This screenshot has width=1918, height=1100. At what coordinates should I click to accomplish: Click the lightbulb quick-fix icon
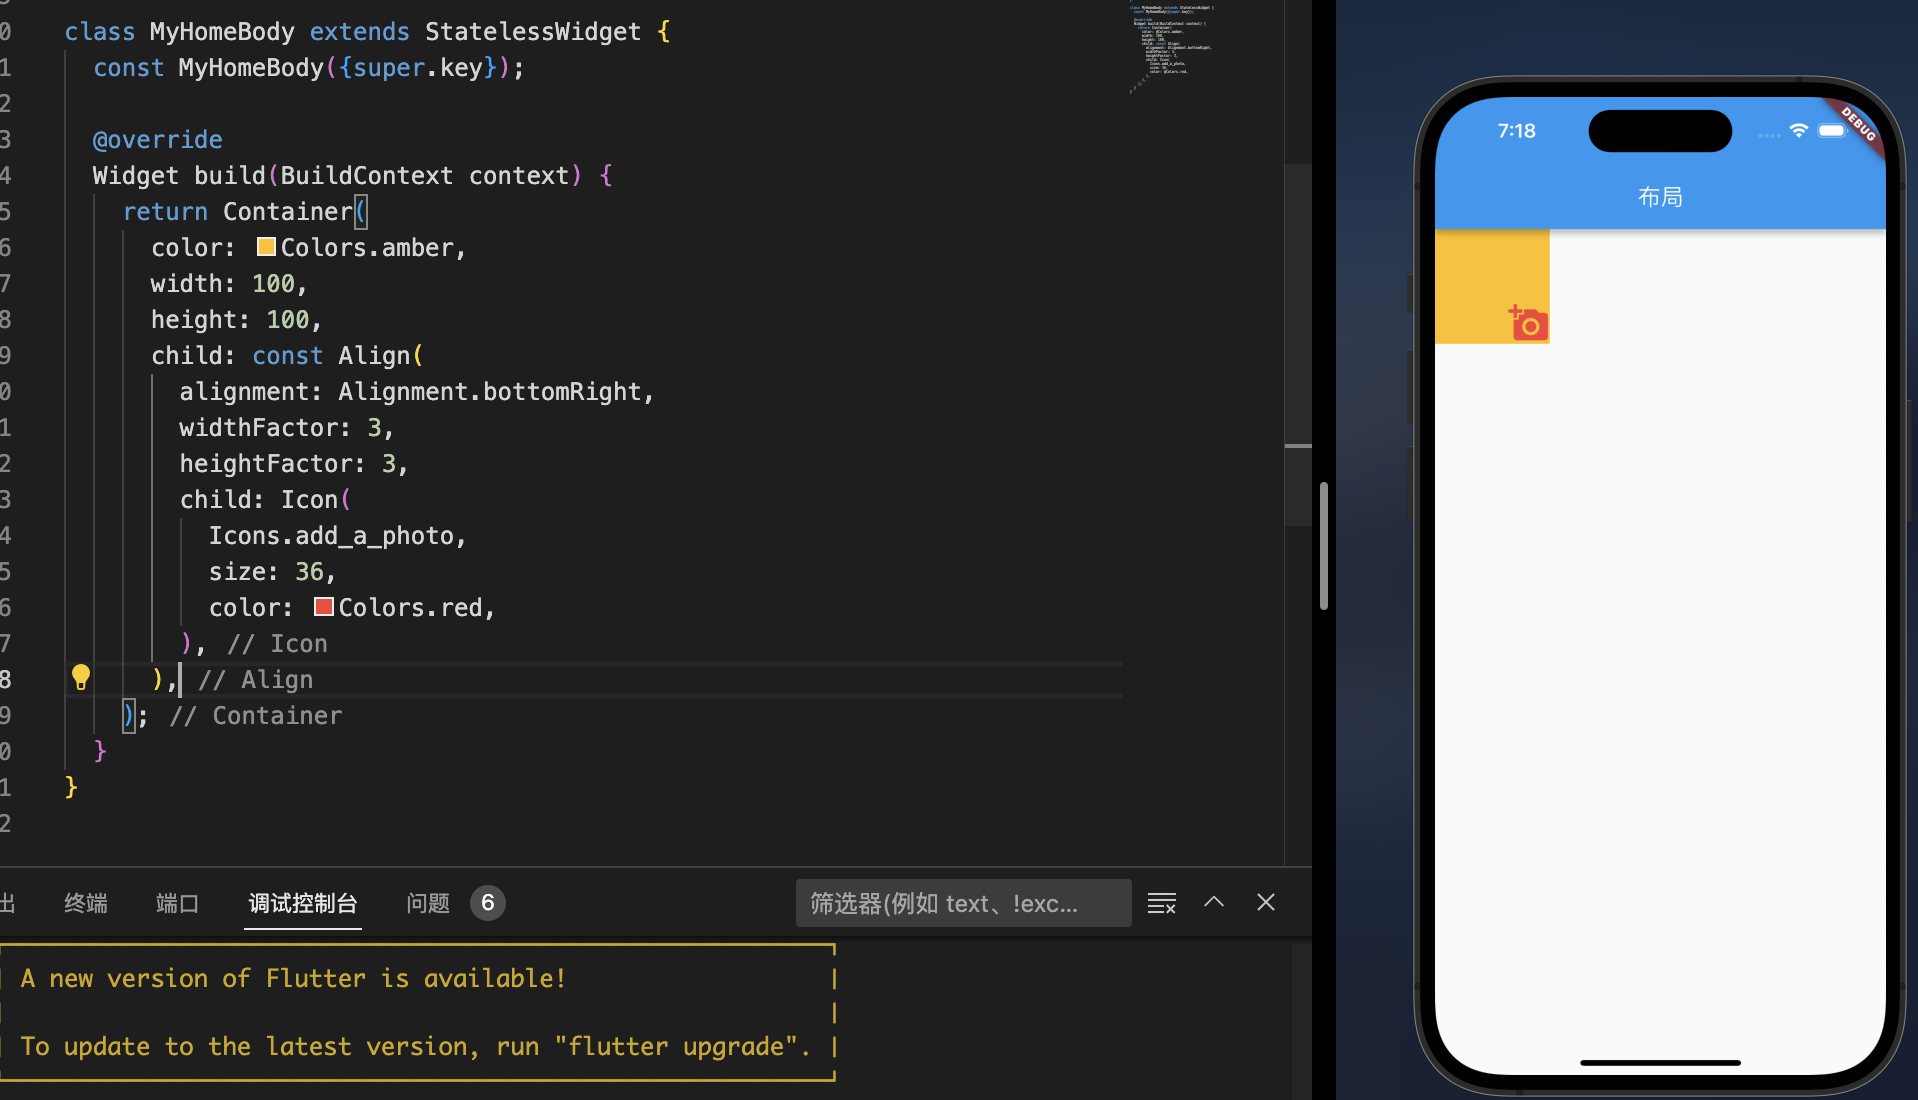[81, 678]
